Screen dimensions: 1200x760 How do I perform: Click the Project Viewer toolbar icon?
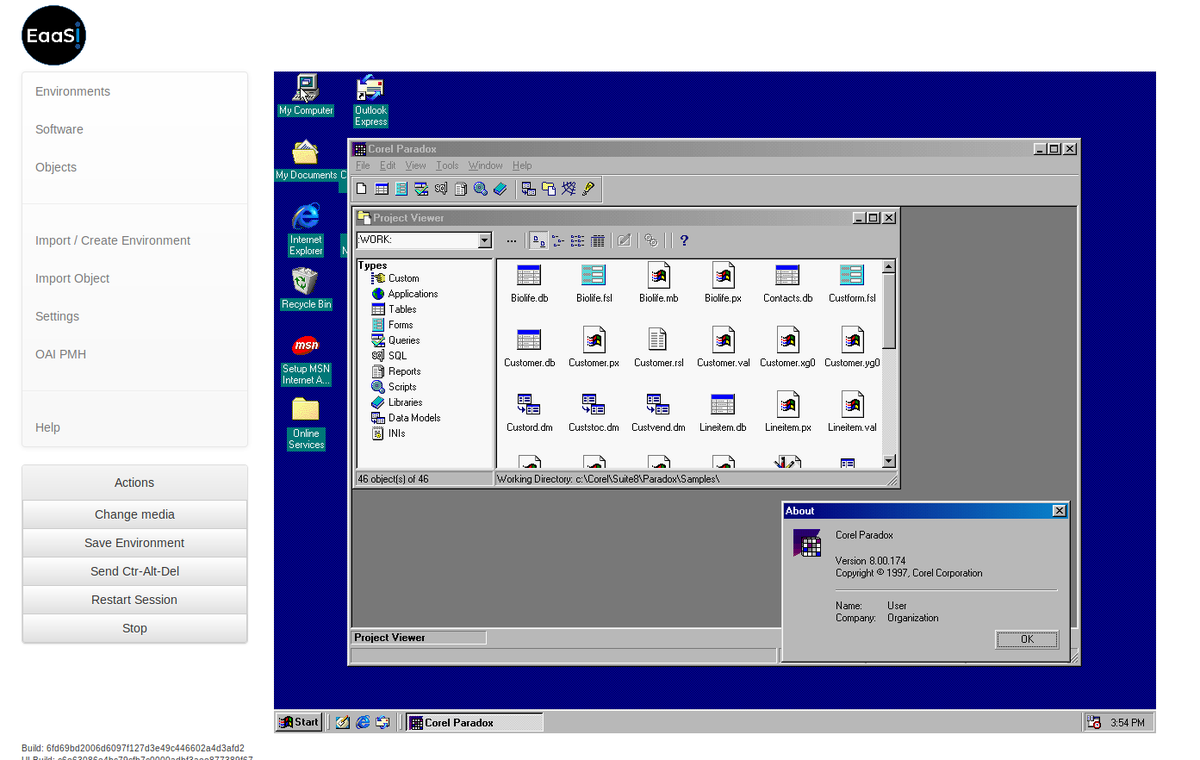[548, 188]
